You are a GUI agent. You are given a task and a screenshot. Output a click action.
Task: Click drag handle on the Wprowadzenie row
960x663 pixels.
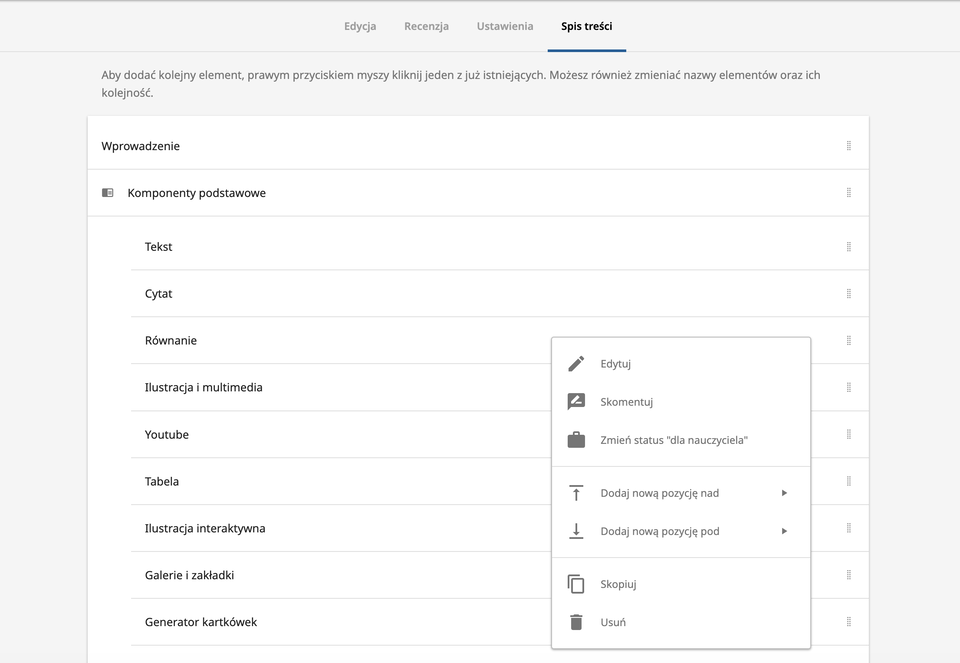click(848, 146)
